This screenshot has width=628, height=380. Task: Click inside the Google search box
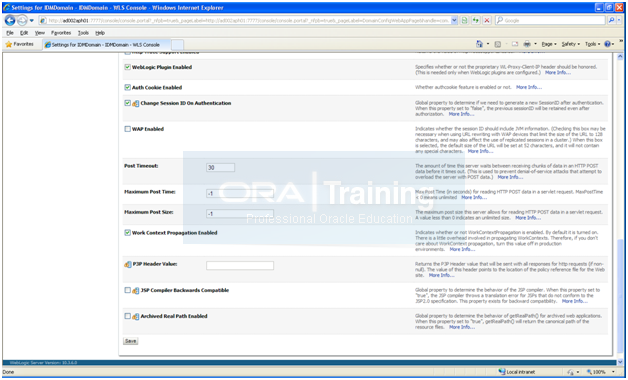click(x=550, y=20)
